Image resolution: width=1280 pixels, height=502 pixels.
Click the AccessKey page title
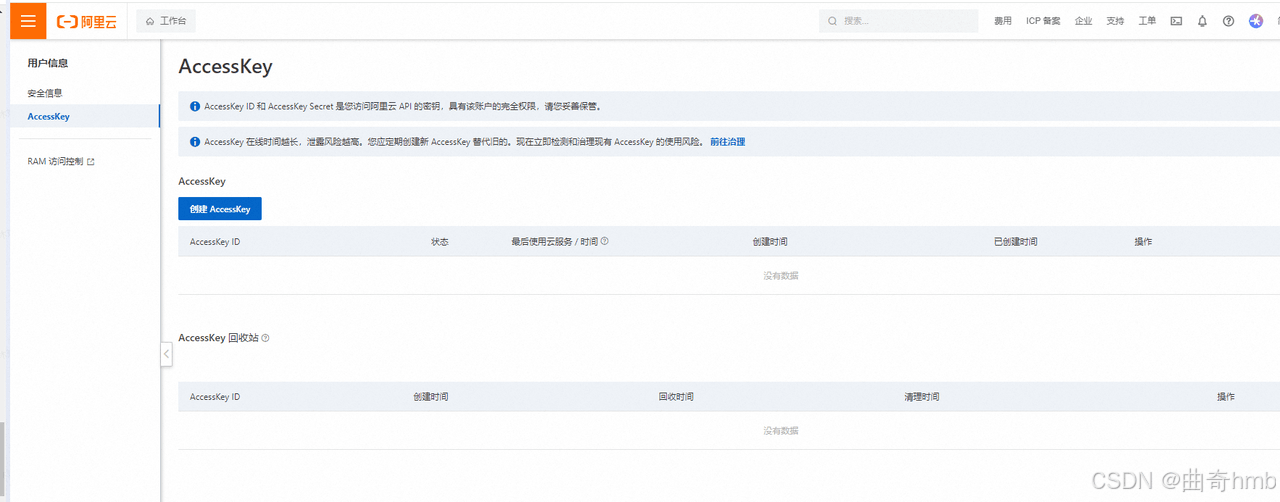tap(225, 67)
